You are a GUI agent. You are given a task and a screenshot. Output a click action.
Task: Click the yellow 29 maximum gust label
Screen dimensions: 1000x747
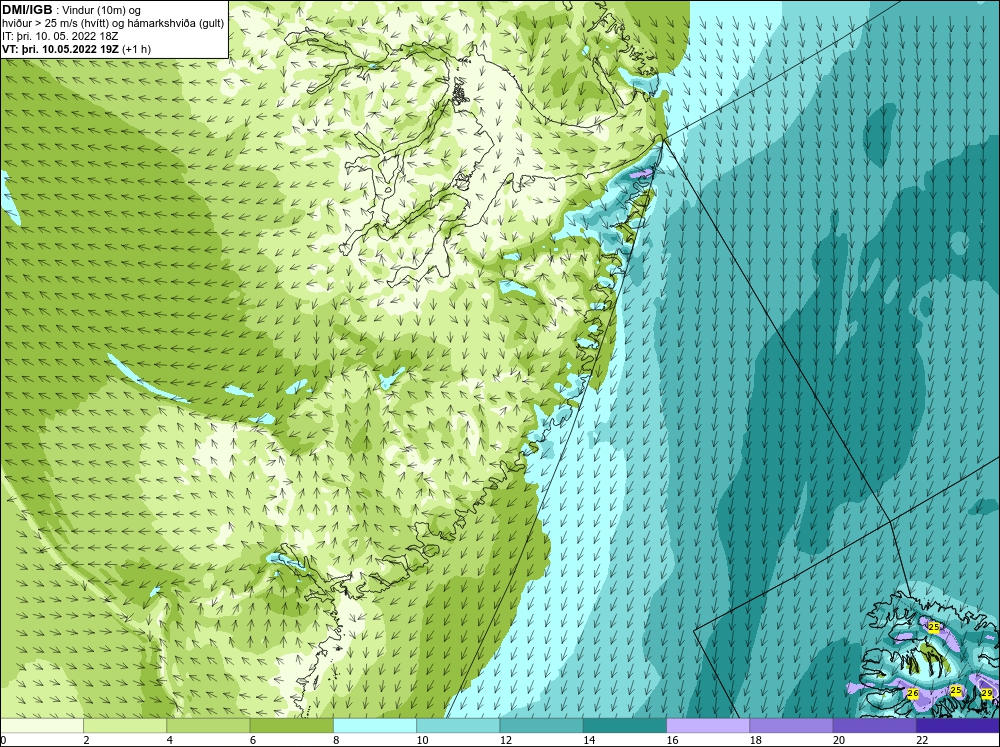(x=987, y=693)
